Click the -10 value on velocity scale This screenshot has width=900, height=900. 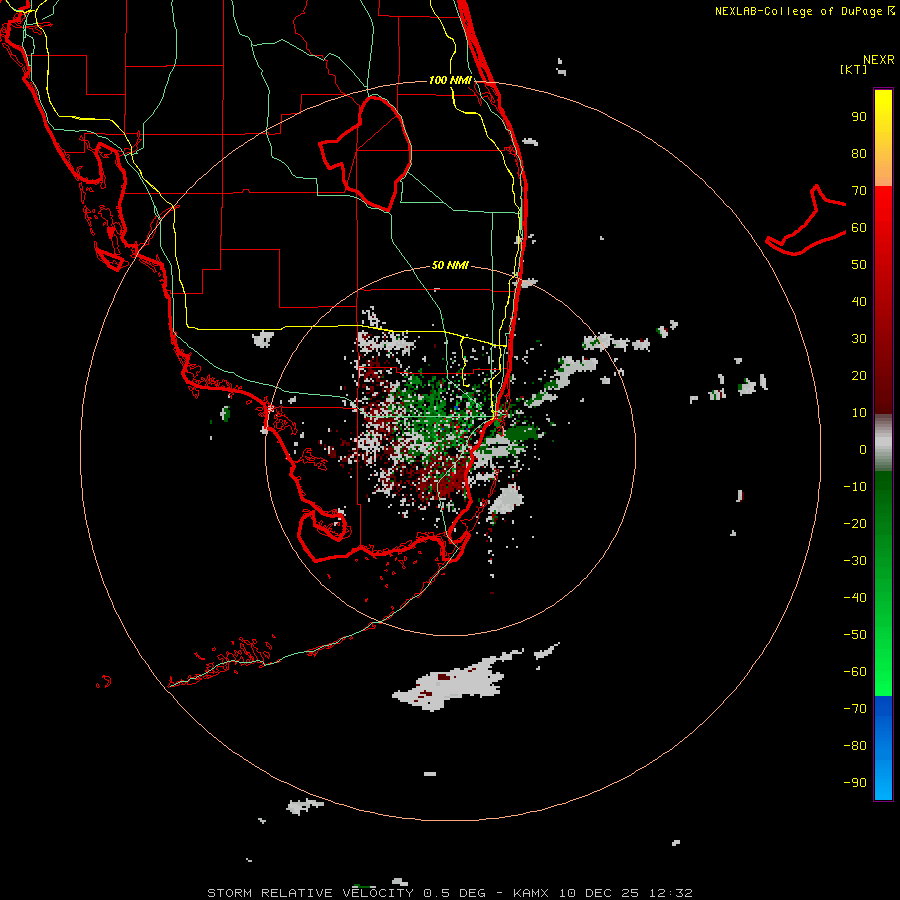point(855,487)
